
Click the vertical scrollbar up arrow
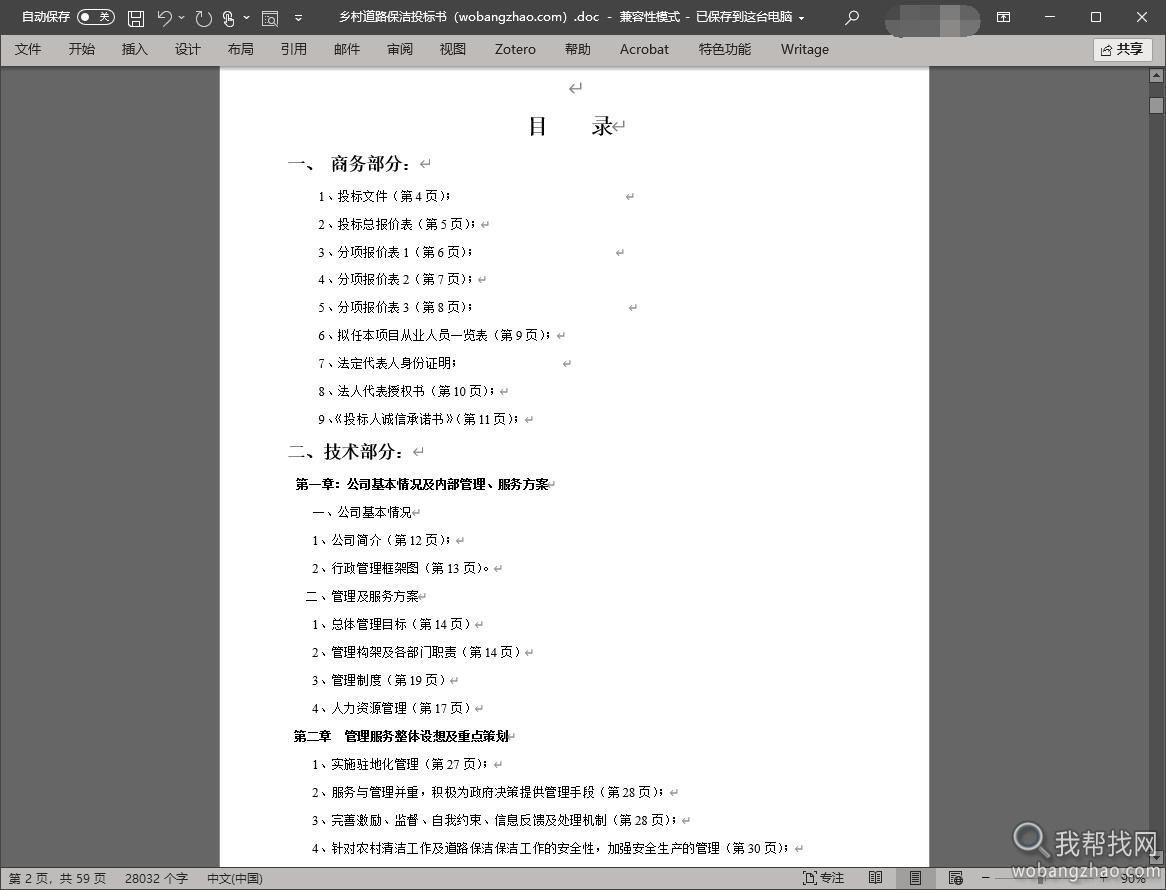pos(1156,75)
